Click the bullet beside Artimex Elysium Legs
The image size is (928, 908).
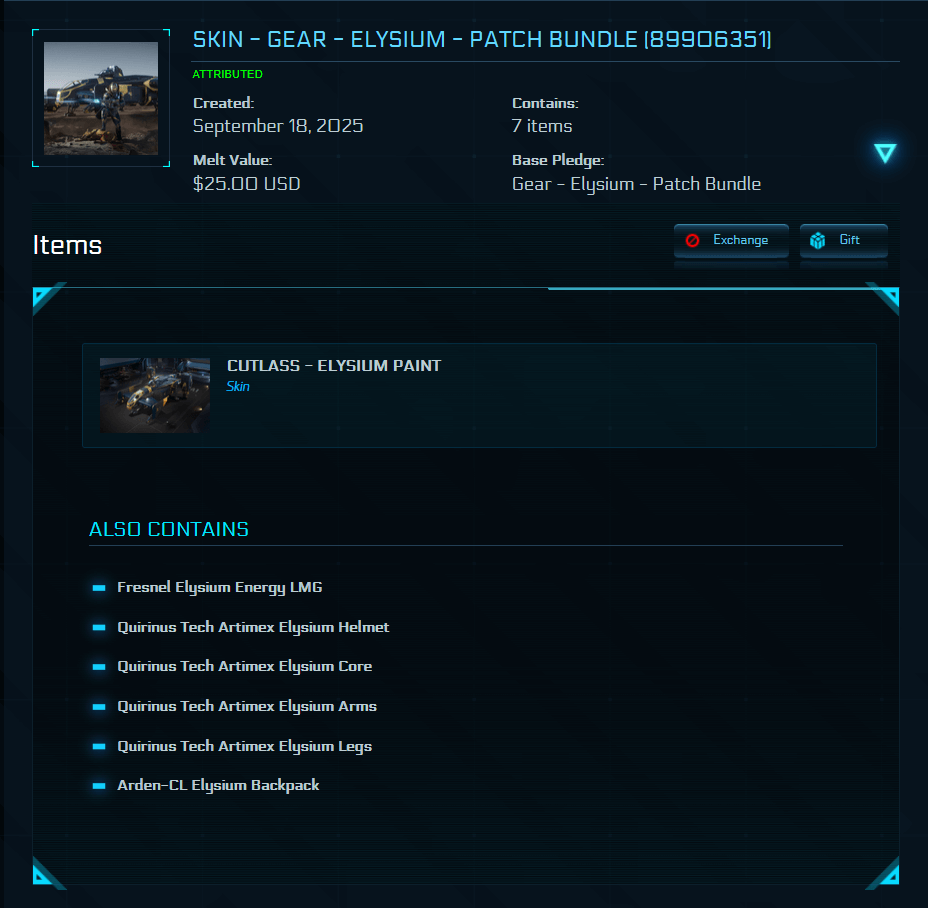pos(99,747)
